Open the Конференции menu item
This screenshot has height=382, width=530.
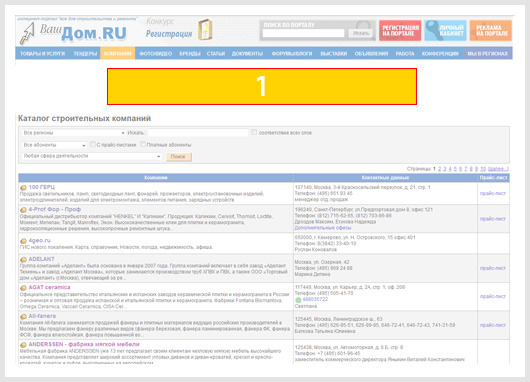pos(440,53)
